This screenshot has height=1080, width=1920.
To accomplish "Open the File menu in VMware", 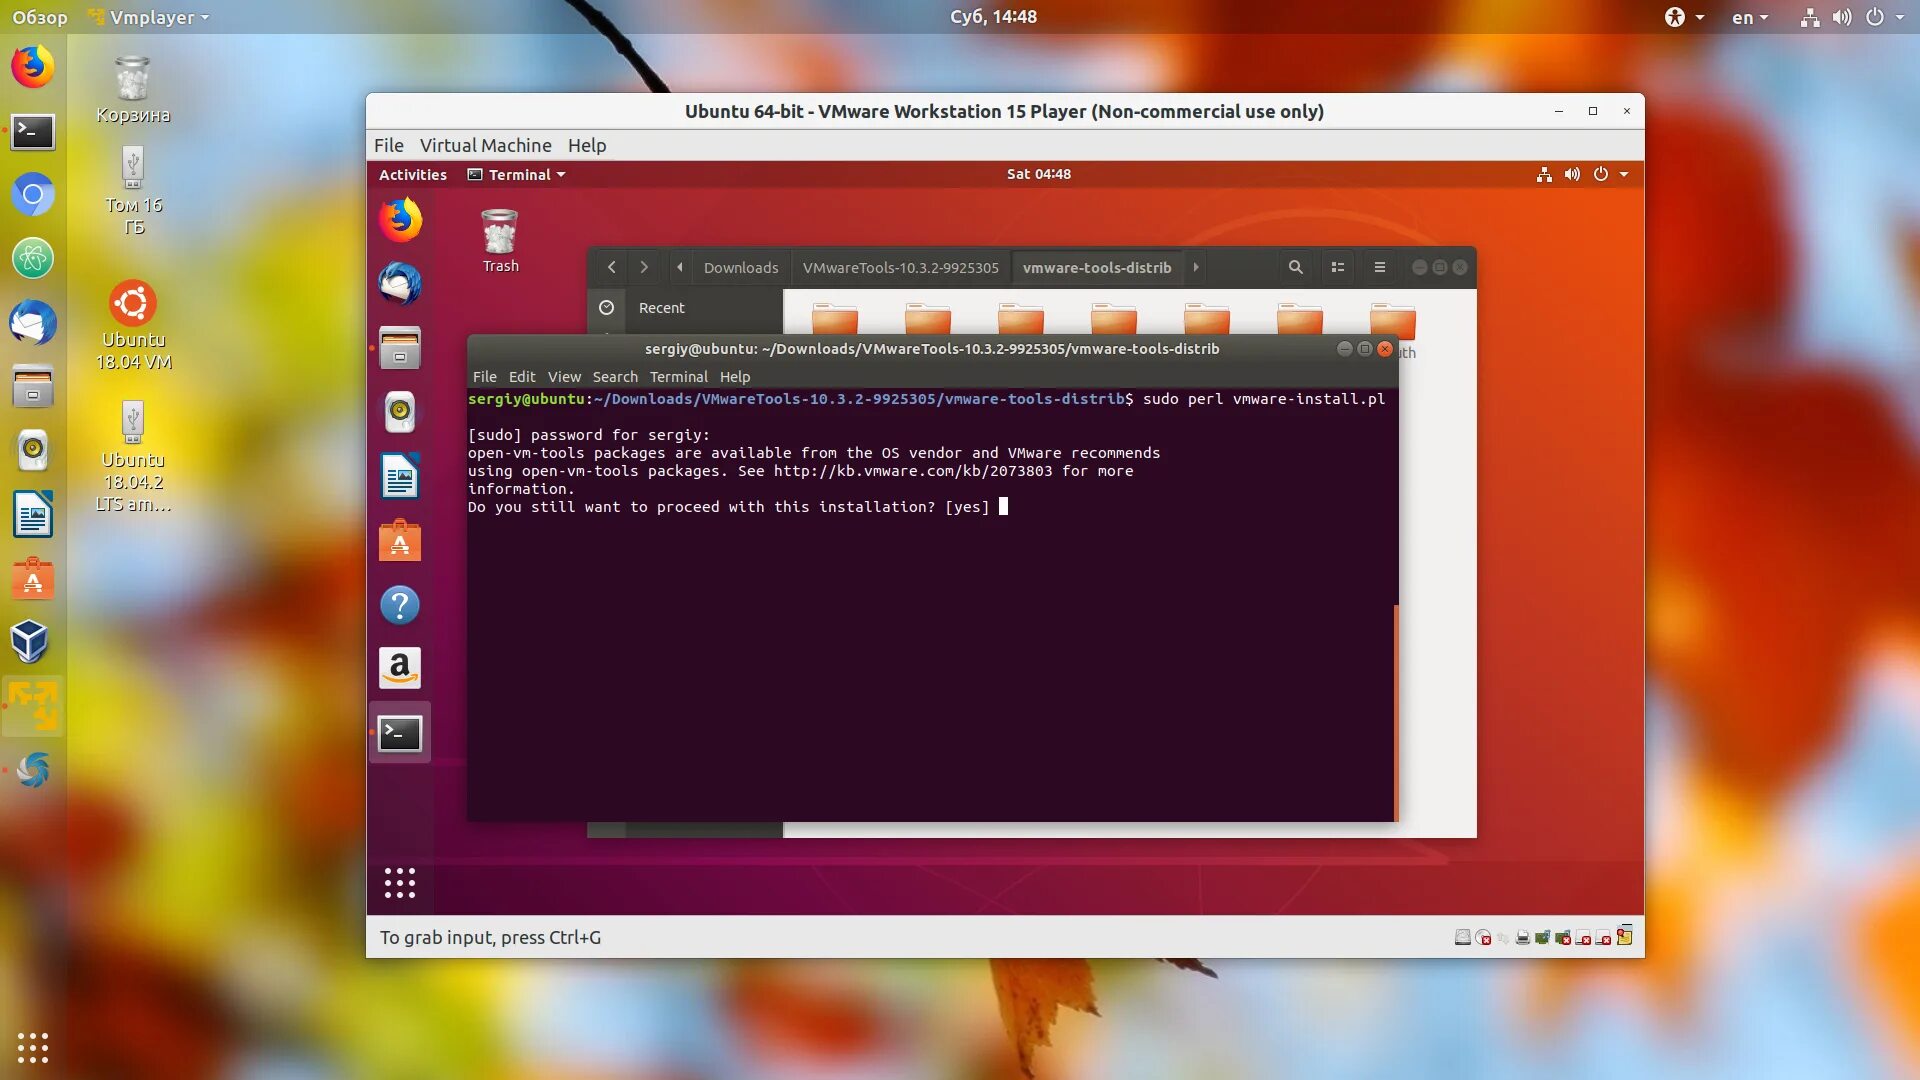I will pyautogui.click(x=388, y=144).
